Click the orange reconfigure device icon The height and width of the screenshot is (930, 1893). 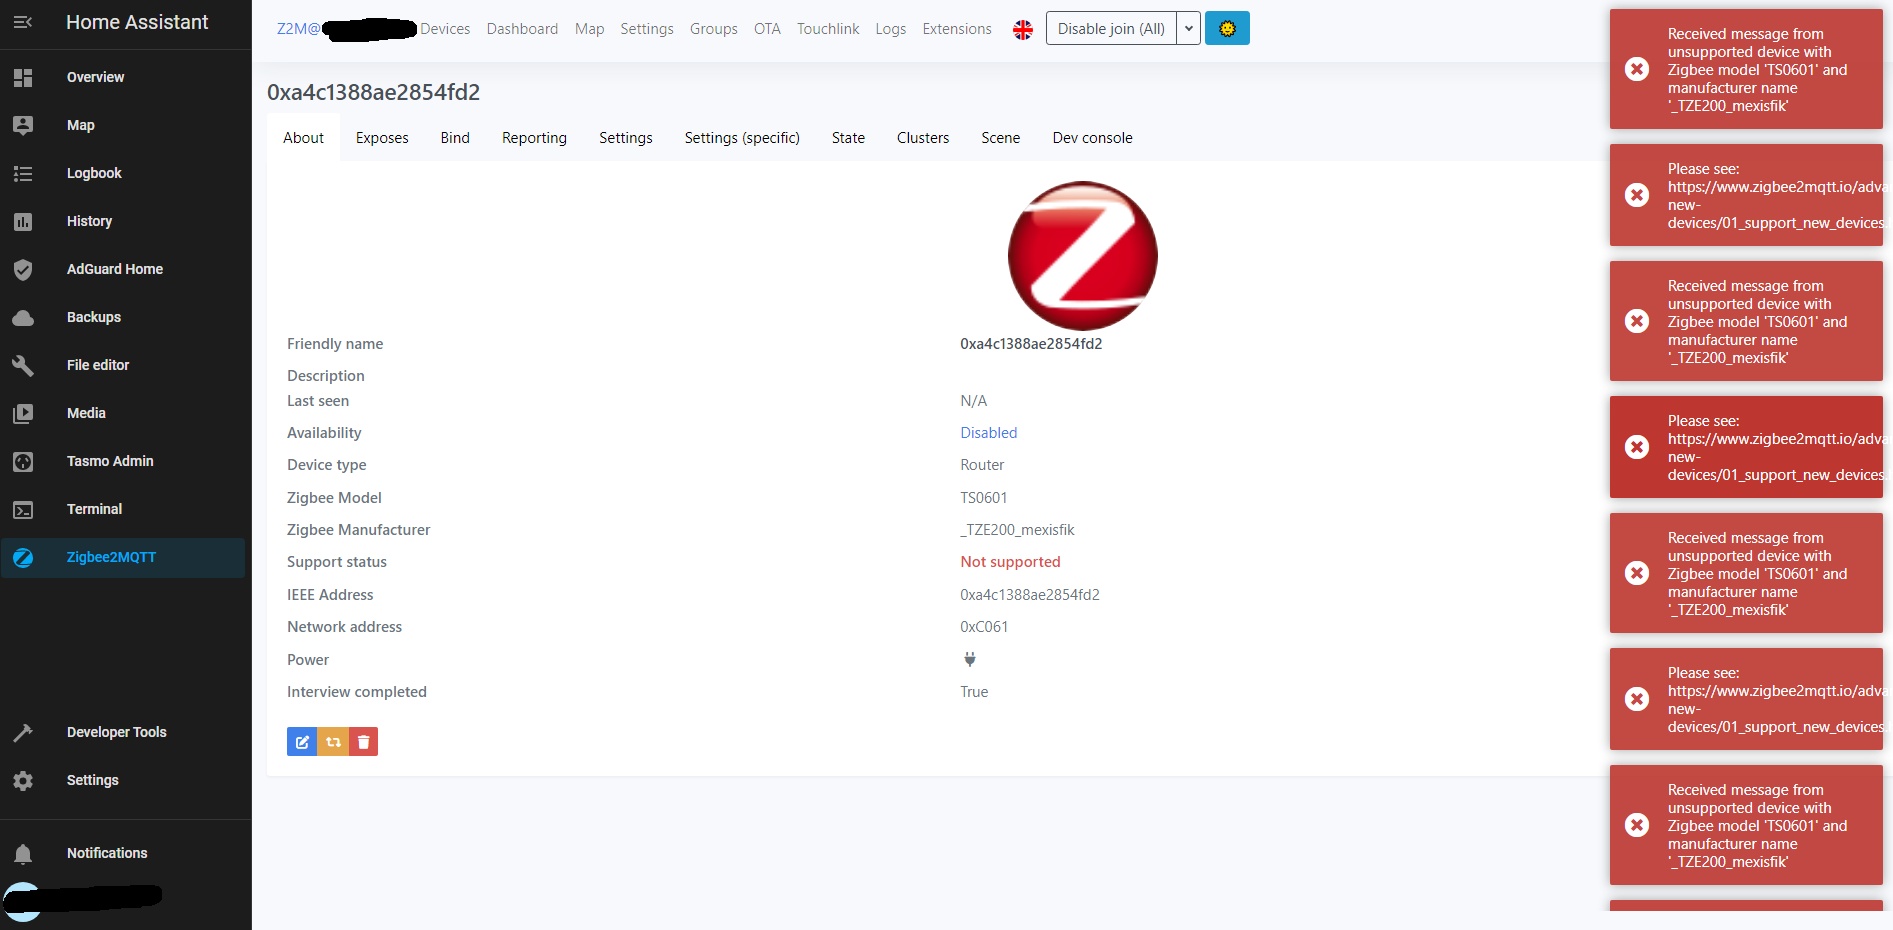[x=332, y=741]
